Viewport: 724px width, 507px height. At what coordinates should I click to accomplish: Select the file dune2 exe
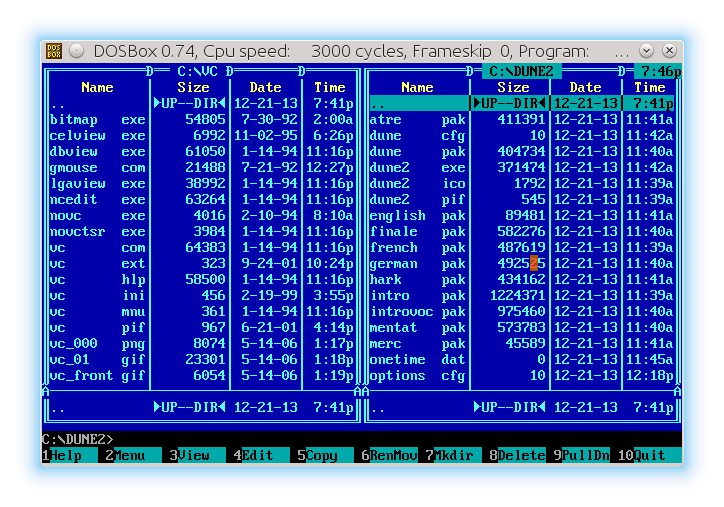[x=522, y=168]
